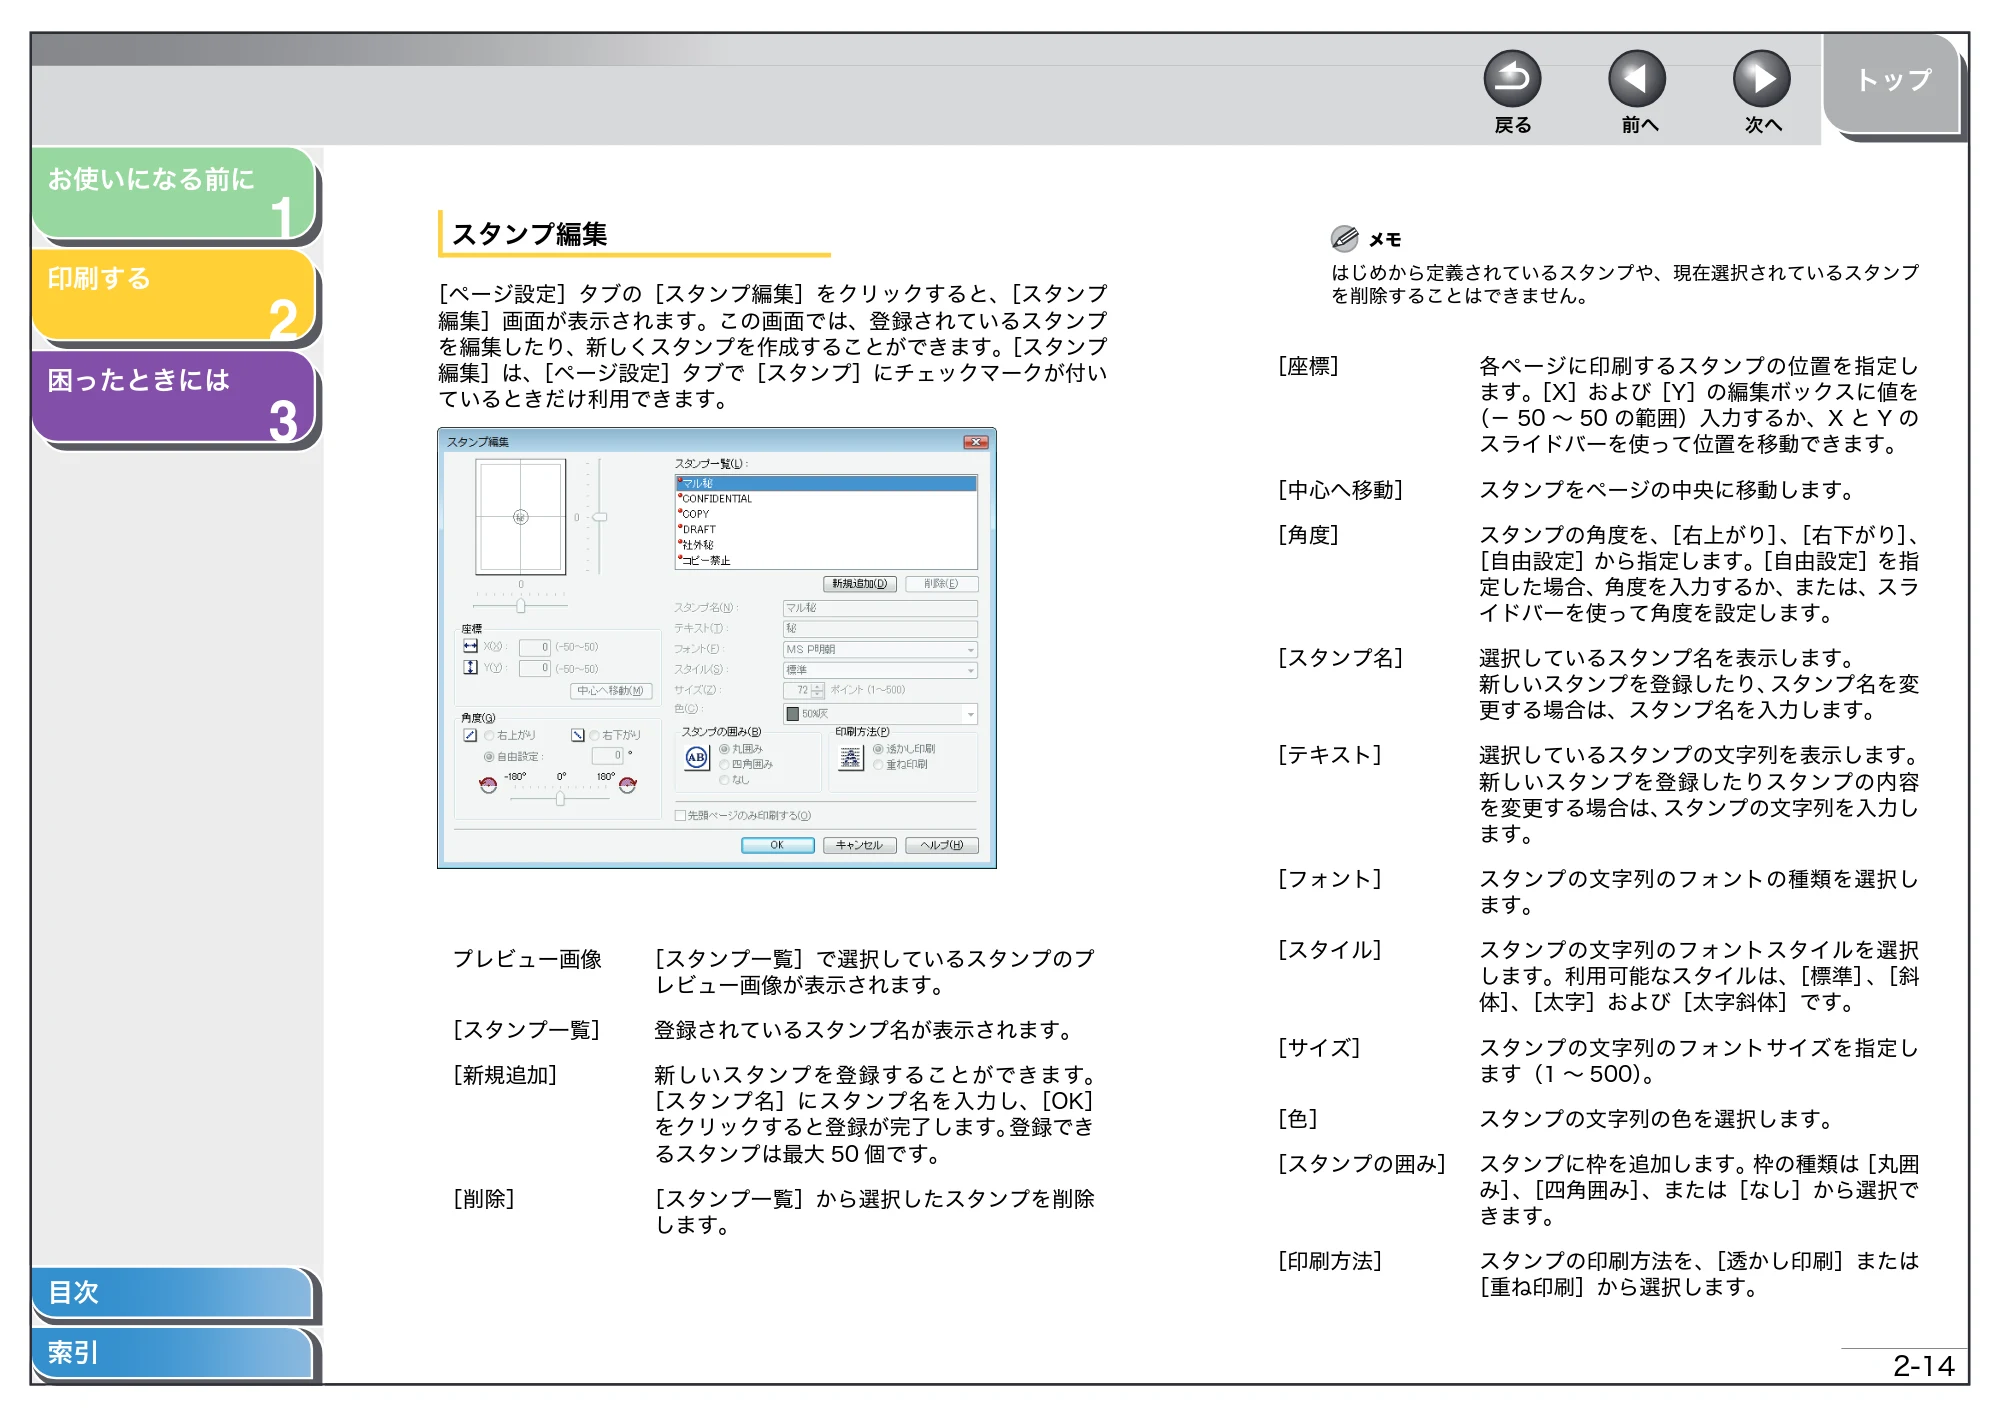Image resolution: width=2000 pixels, height=1414 pixels.
Task: Open chapter 2 印刷する
Action: click(174, 294)
